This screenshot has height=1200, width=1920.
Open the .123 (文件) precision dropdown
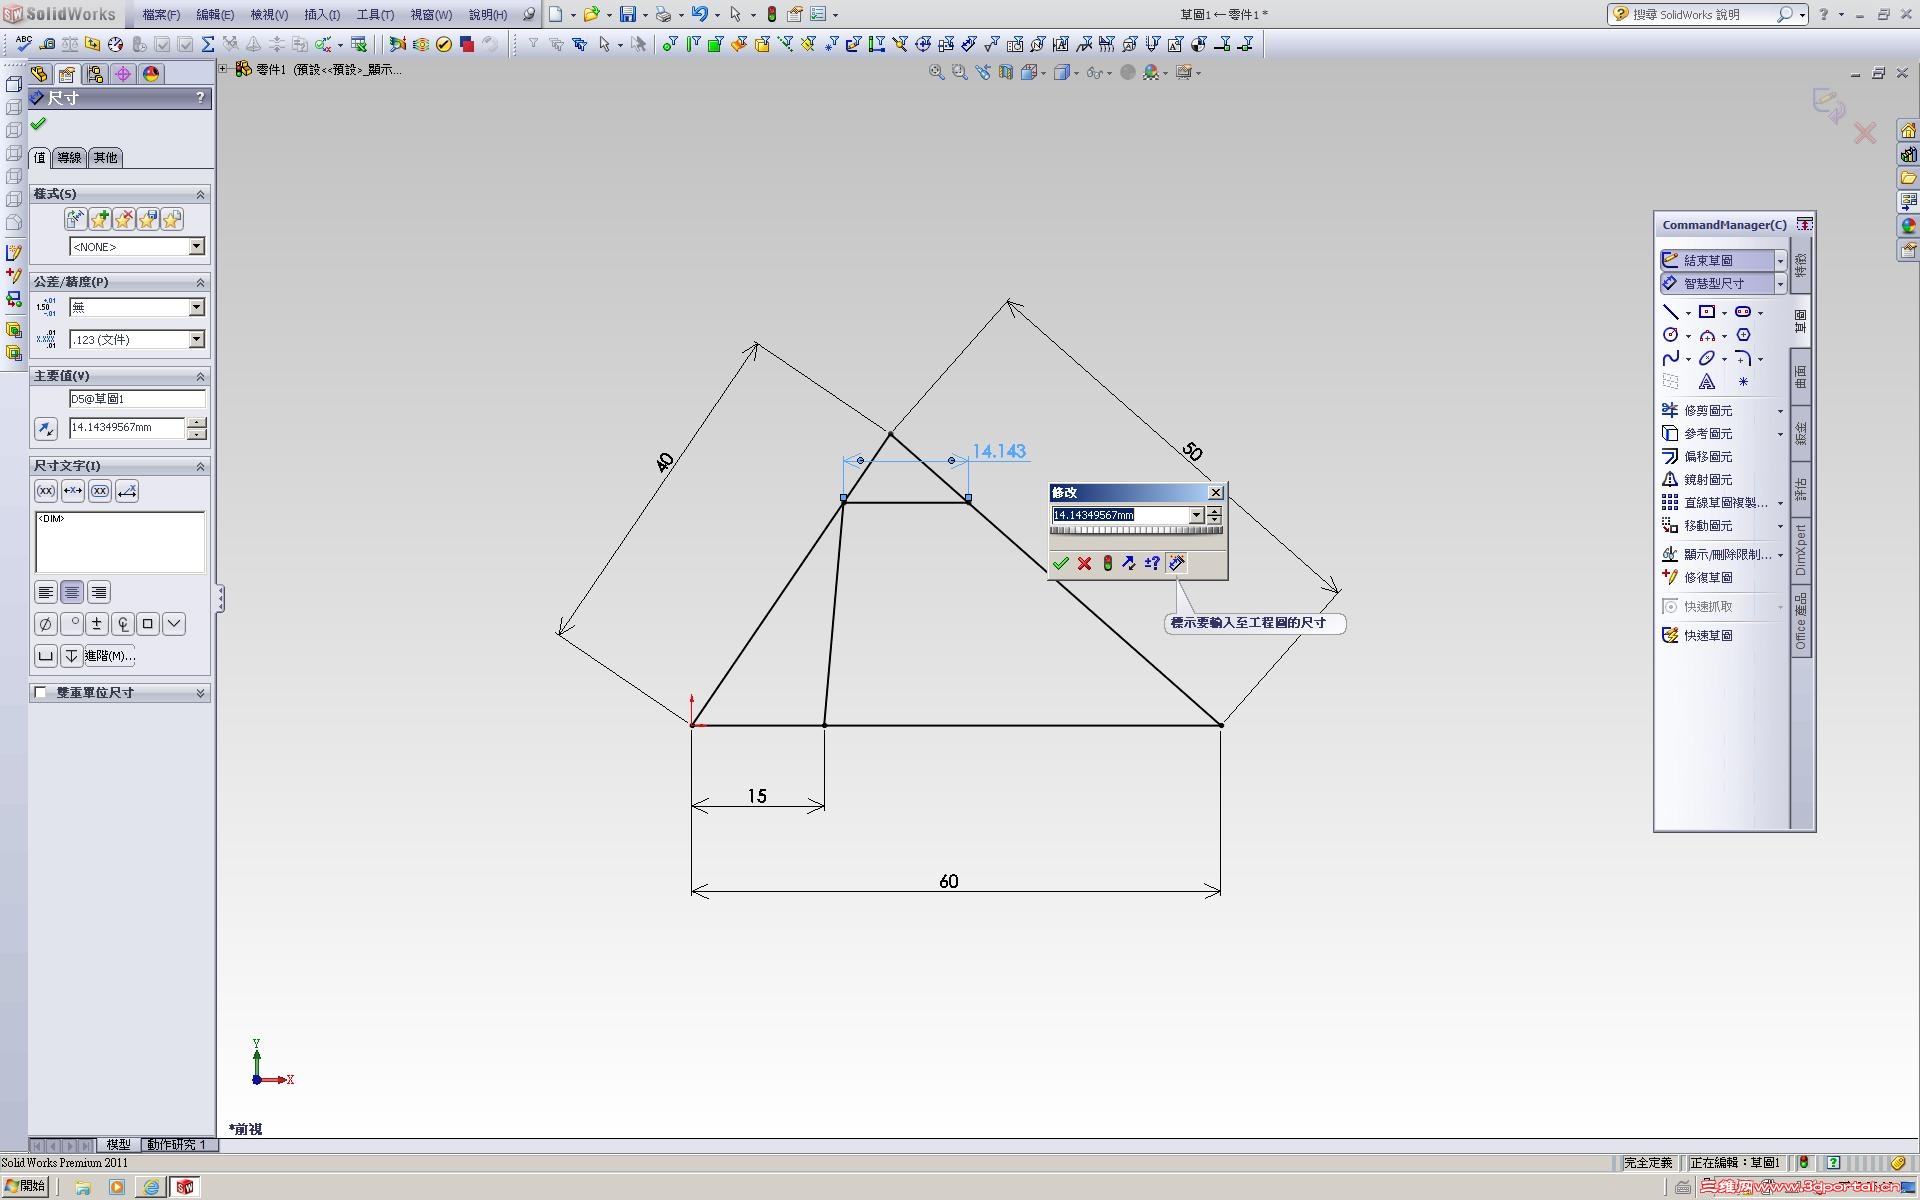(x=196, y=340)
